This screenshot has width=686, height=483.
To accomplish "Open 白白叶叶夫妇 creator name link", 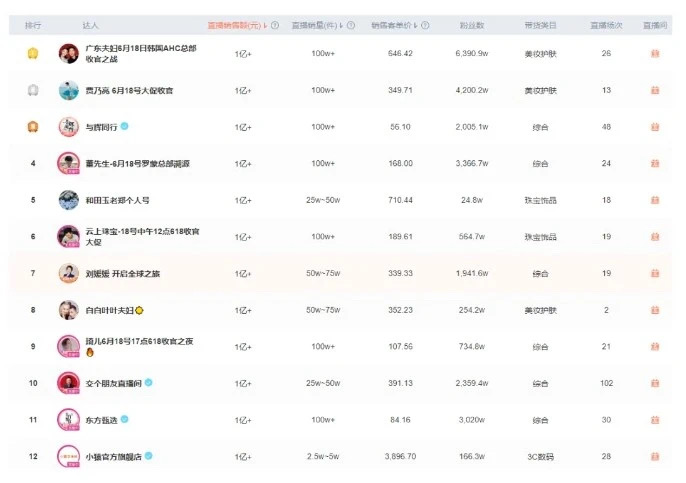I will coord(109,311).
